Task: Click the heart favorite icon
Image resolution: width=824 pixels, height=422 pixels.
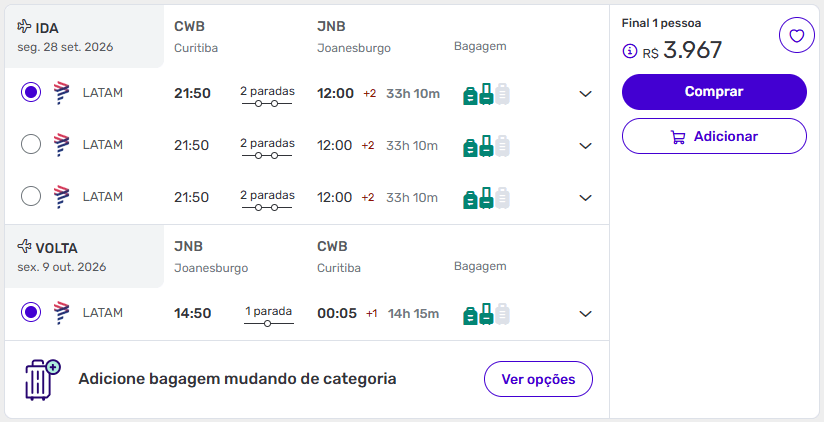Action: click(x=796, y=36)
